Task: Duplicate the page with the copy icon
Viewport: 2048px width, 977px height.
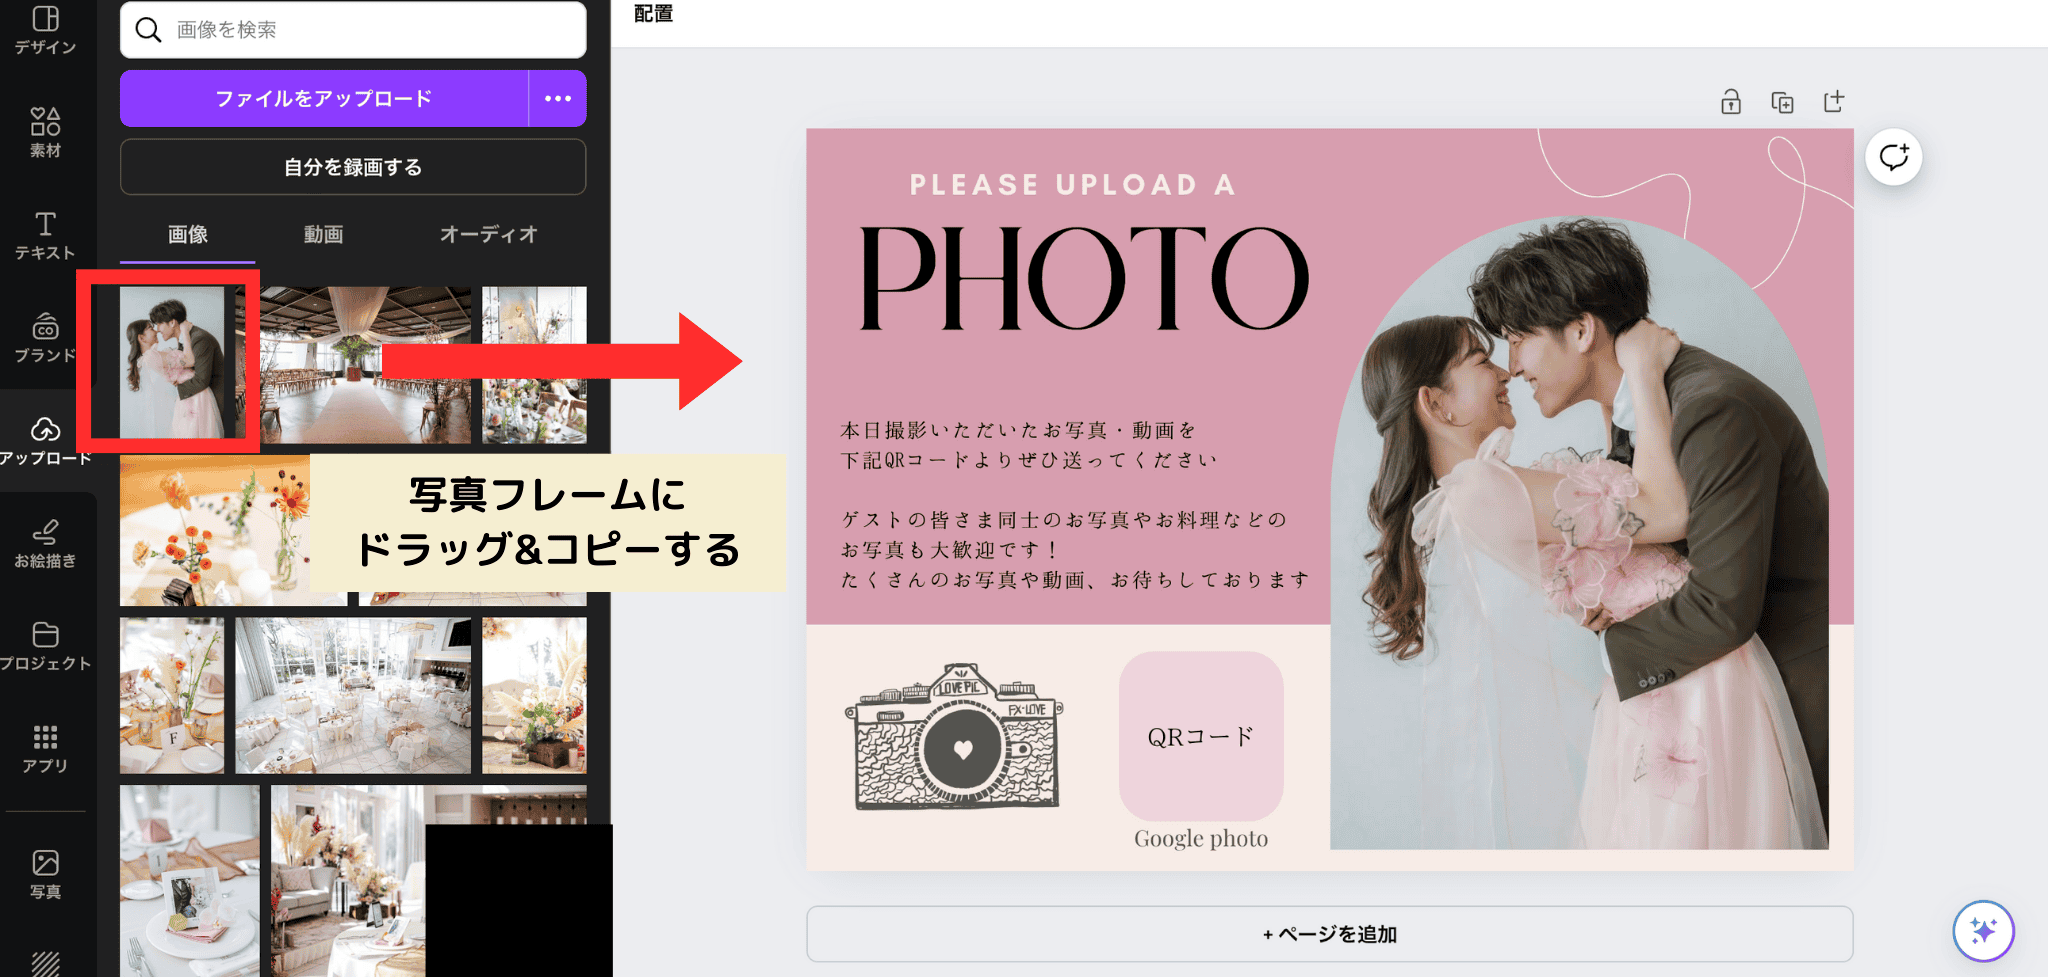Action: [x=1782, y=102]
